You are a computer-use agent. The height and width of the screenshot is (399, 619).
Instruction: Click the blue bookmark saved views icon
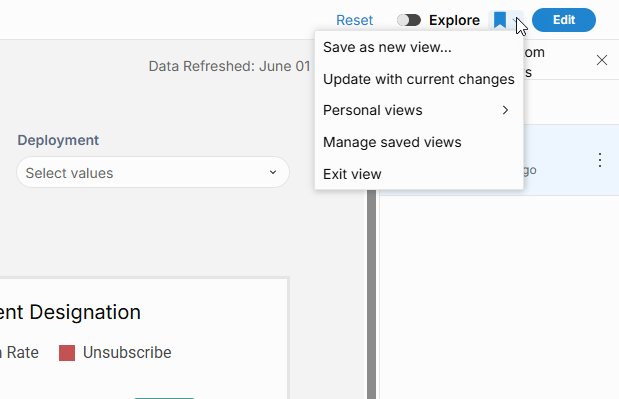click(x=500, y=20)
